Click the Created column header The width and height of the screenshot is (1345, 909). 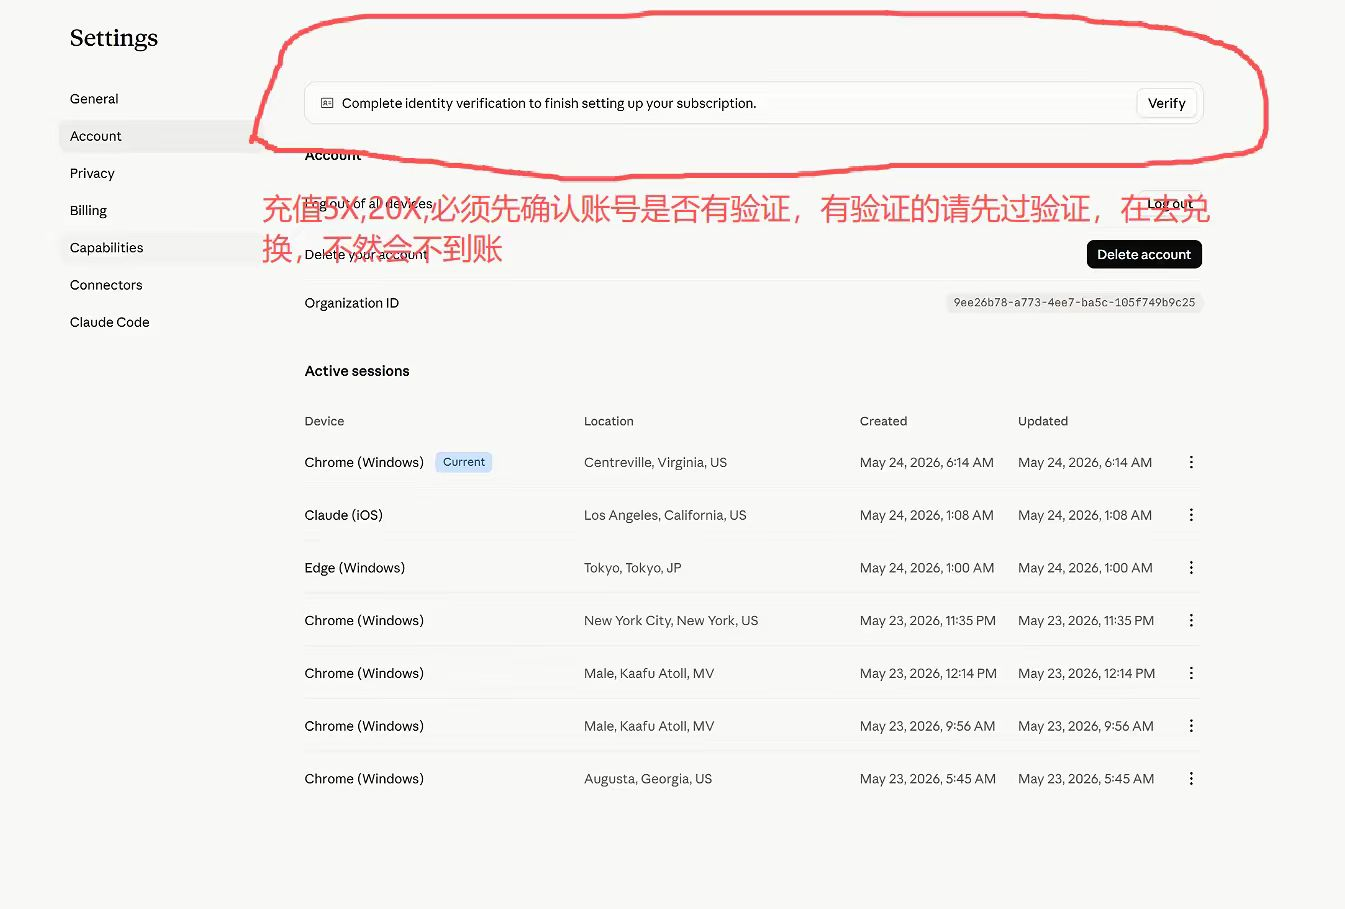pos(883,421)
